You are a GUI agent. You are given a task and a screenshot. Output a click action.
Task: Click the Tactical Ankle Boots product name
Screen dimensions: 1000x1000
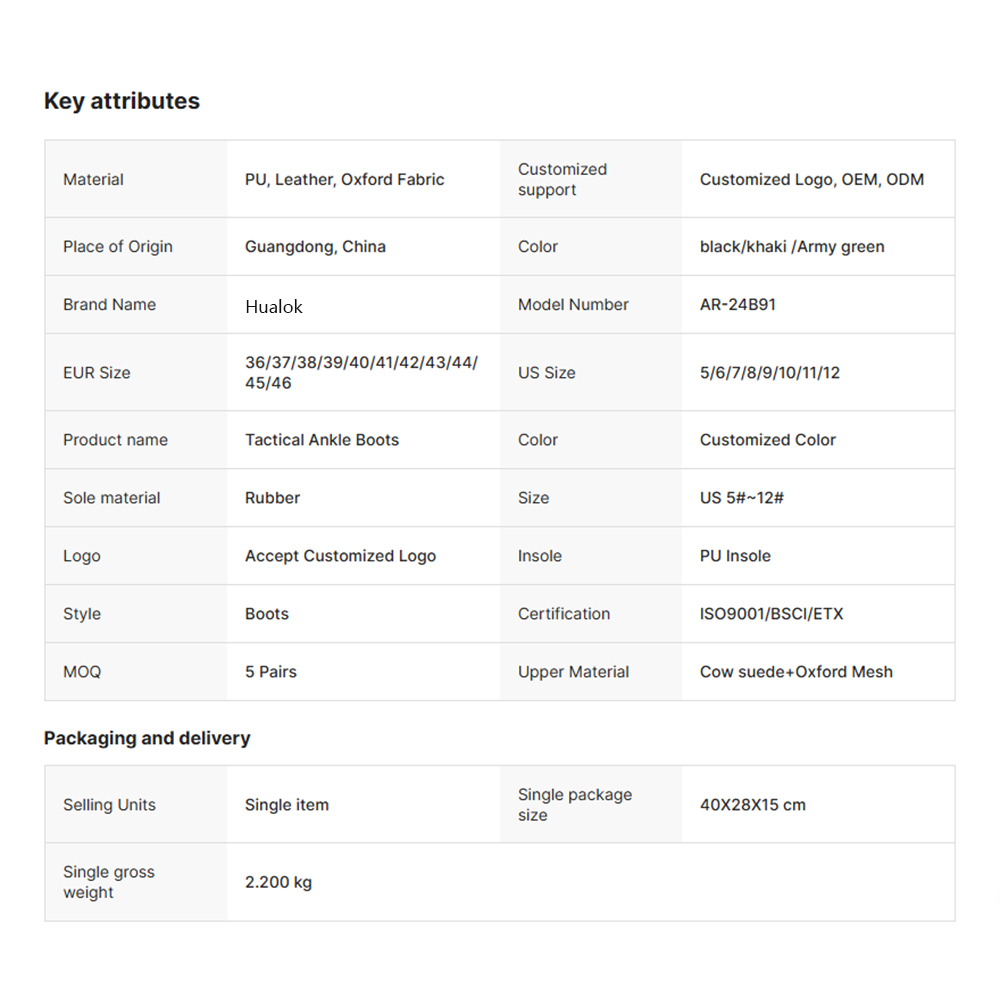click(x=322, y=440)
